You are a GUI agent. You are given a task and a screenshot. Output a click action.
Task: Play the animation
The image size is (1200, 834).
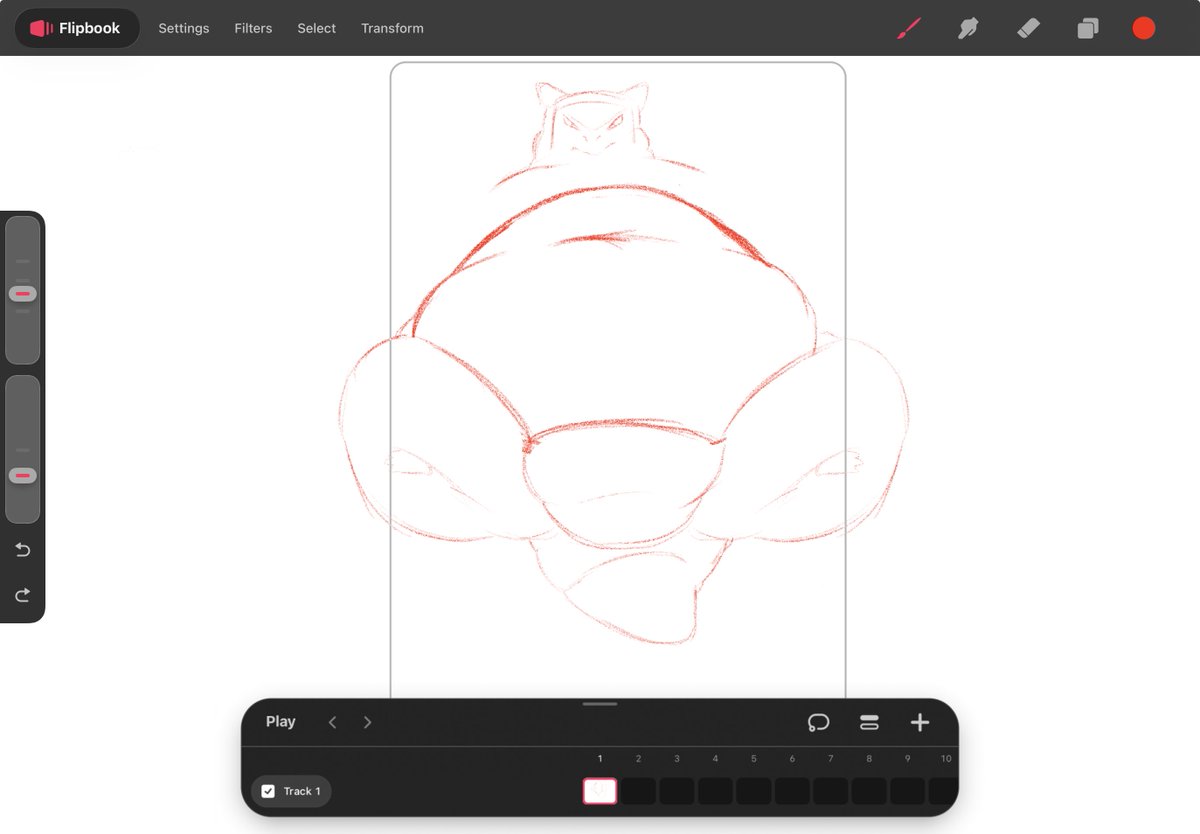(x=280, y=722)
